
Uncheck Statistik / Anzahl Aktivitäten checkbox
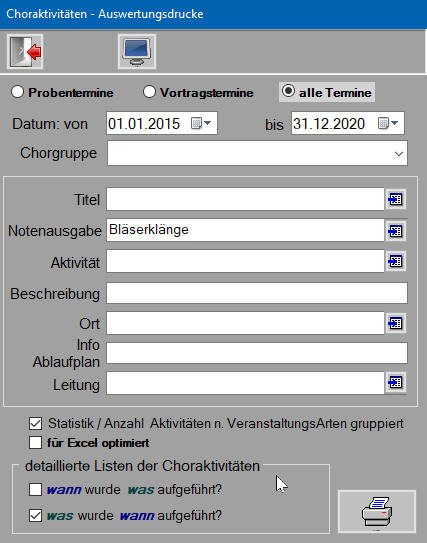click(35, 423)
